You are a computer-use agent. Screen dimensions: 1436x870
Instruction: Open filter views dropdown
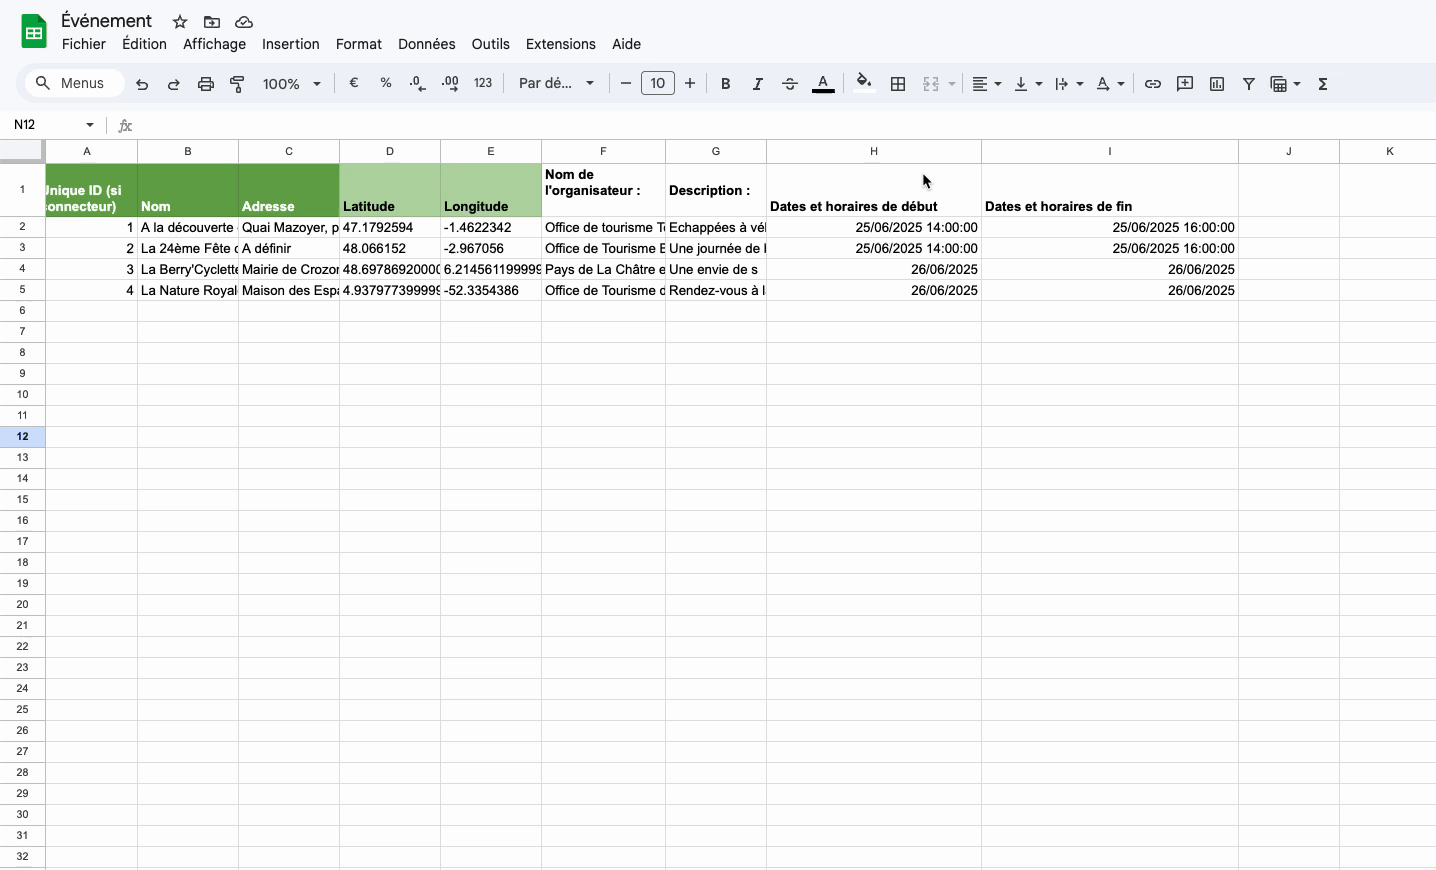tap(1285, 84)
